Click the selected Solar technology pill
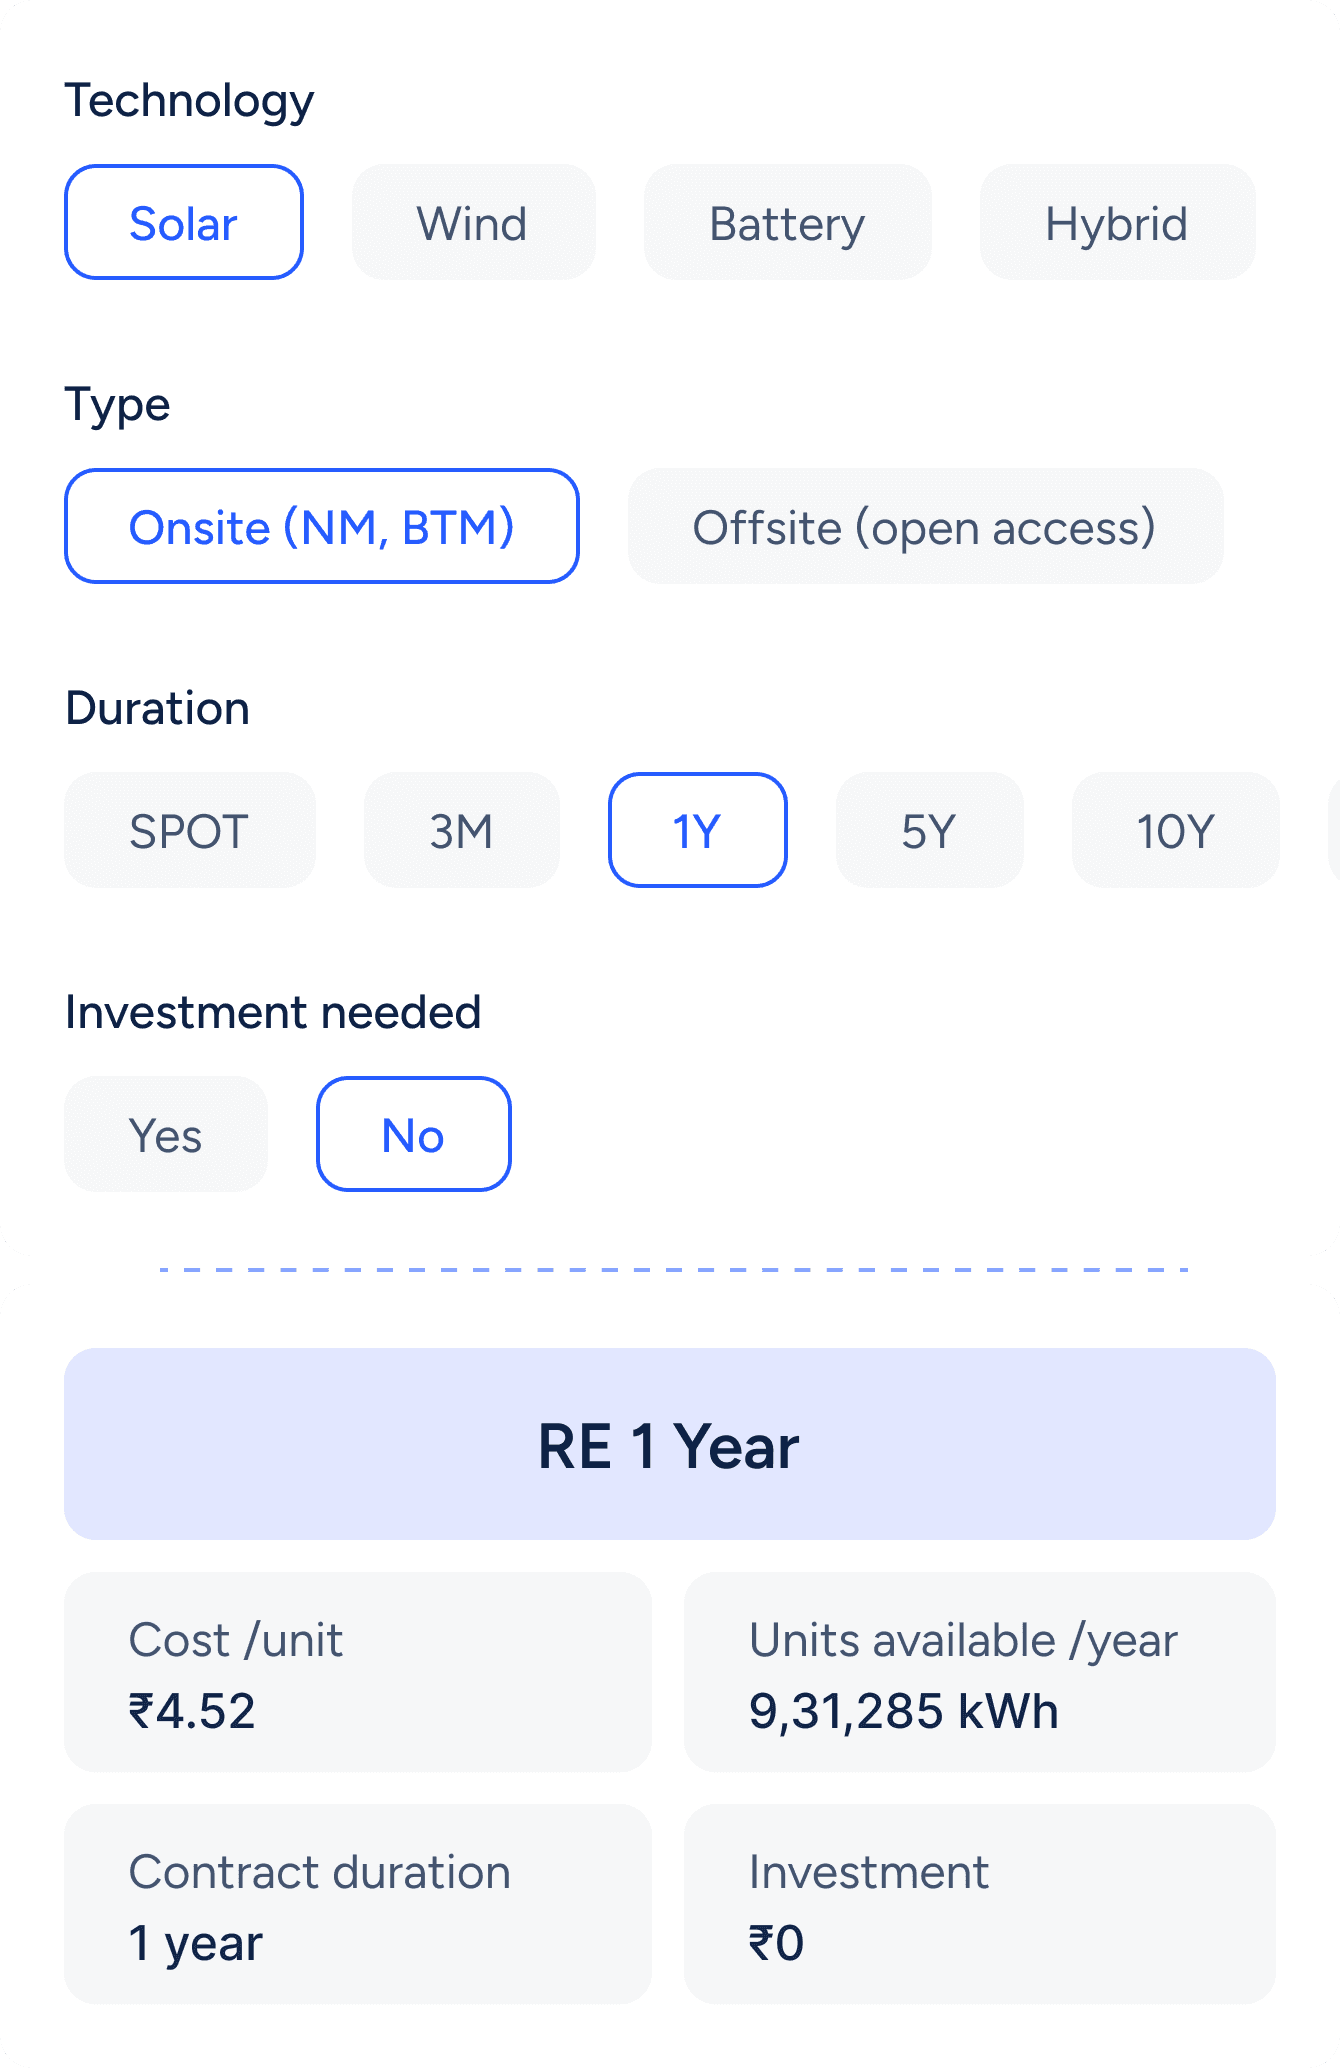The image size is (1340, 2068). tap(184, 222)
